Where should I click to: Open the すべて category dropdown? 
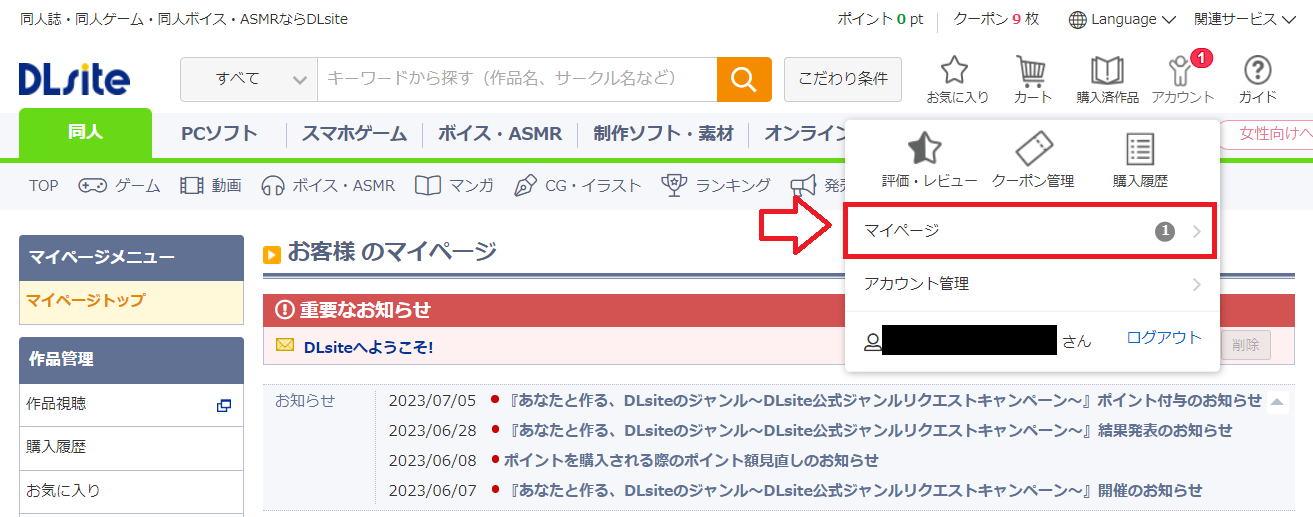[x=248, y=79]
